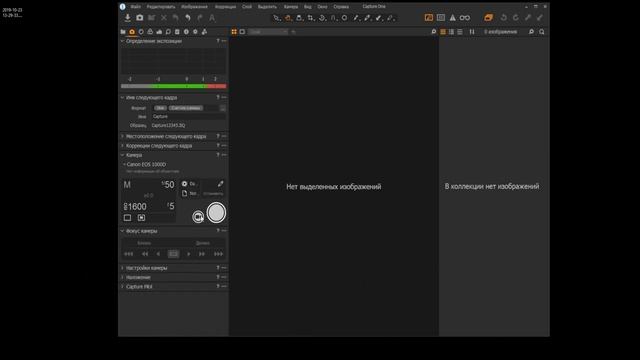Expand the Коррекции следующего кадра panel
The image size is (640, 360).
(x=122, y=146)
